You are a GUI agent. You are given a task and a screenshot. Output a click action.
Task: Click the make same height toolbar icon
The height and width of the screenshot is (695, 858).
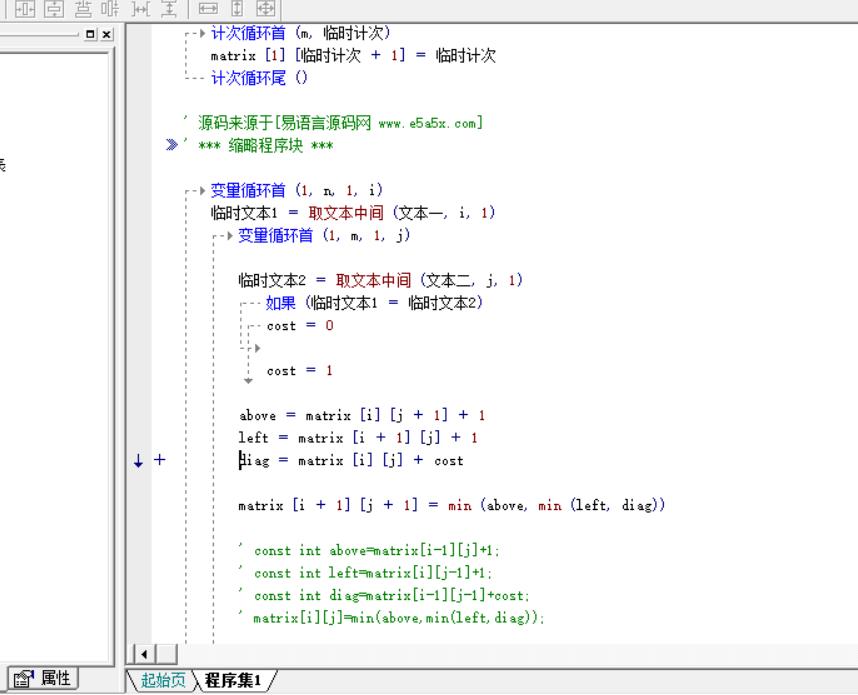coord(237,8)
